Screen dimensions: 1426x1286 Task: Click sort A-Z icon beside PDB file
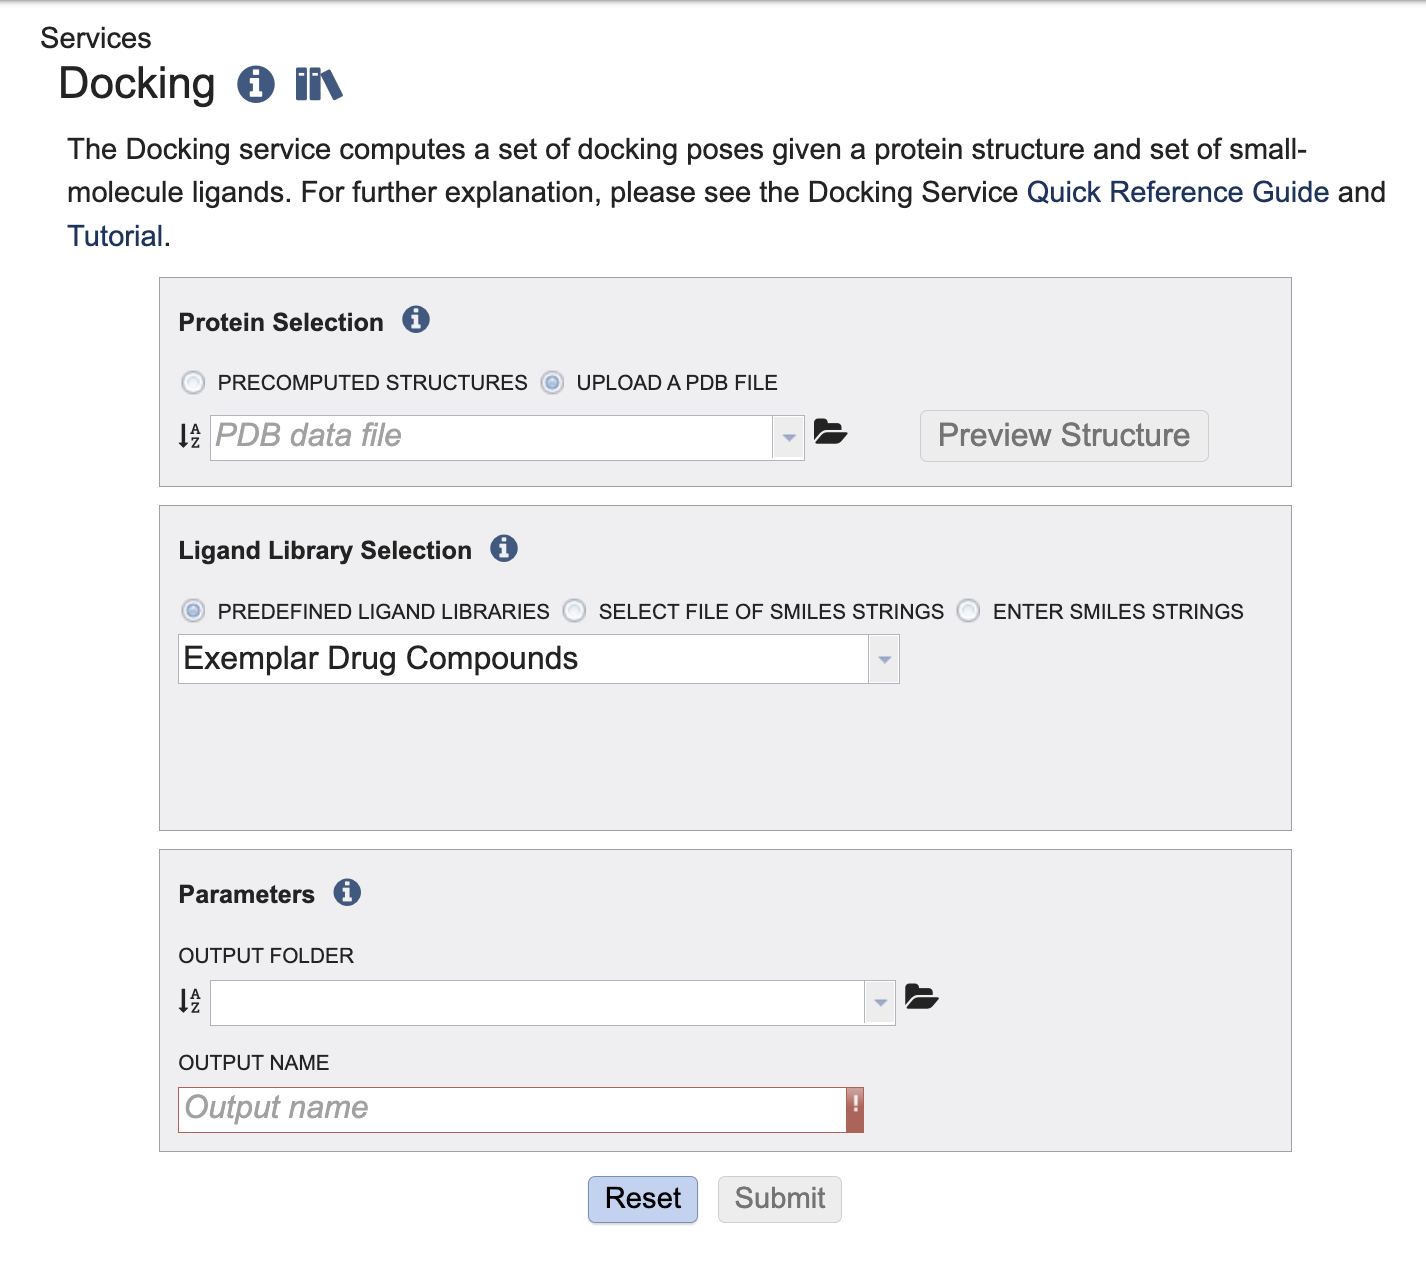pyautogui.click(x=189, y=436)
